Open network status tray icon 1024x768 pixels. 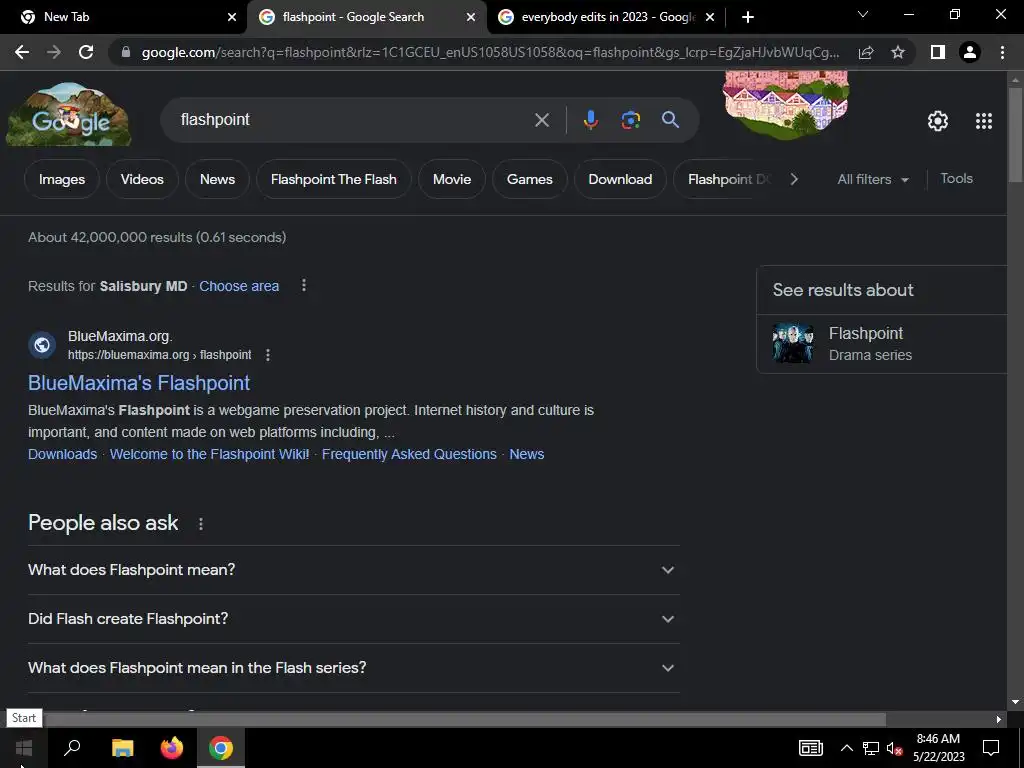pyautogui.click(x=871, y=748)
